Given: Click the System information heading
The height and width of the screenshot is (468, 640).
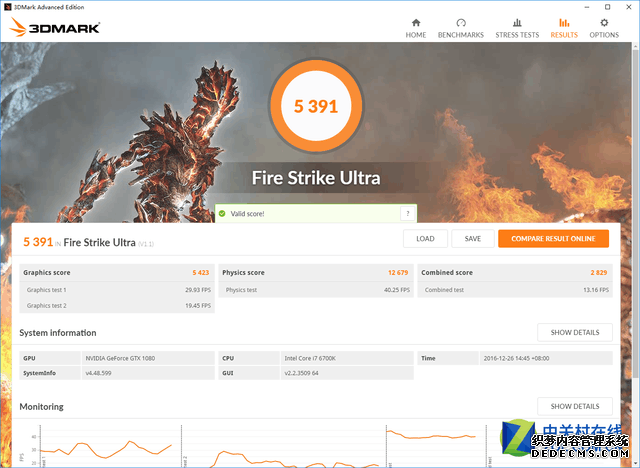Looking at the screenshot, I should click(58, 333).
